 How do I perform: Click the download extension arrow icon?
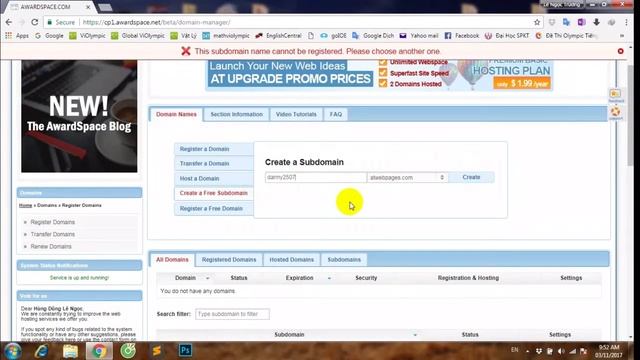pos(596,22)
